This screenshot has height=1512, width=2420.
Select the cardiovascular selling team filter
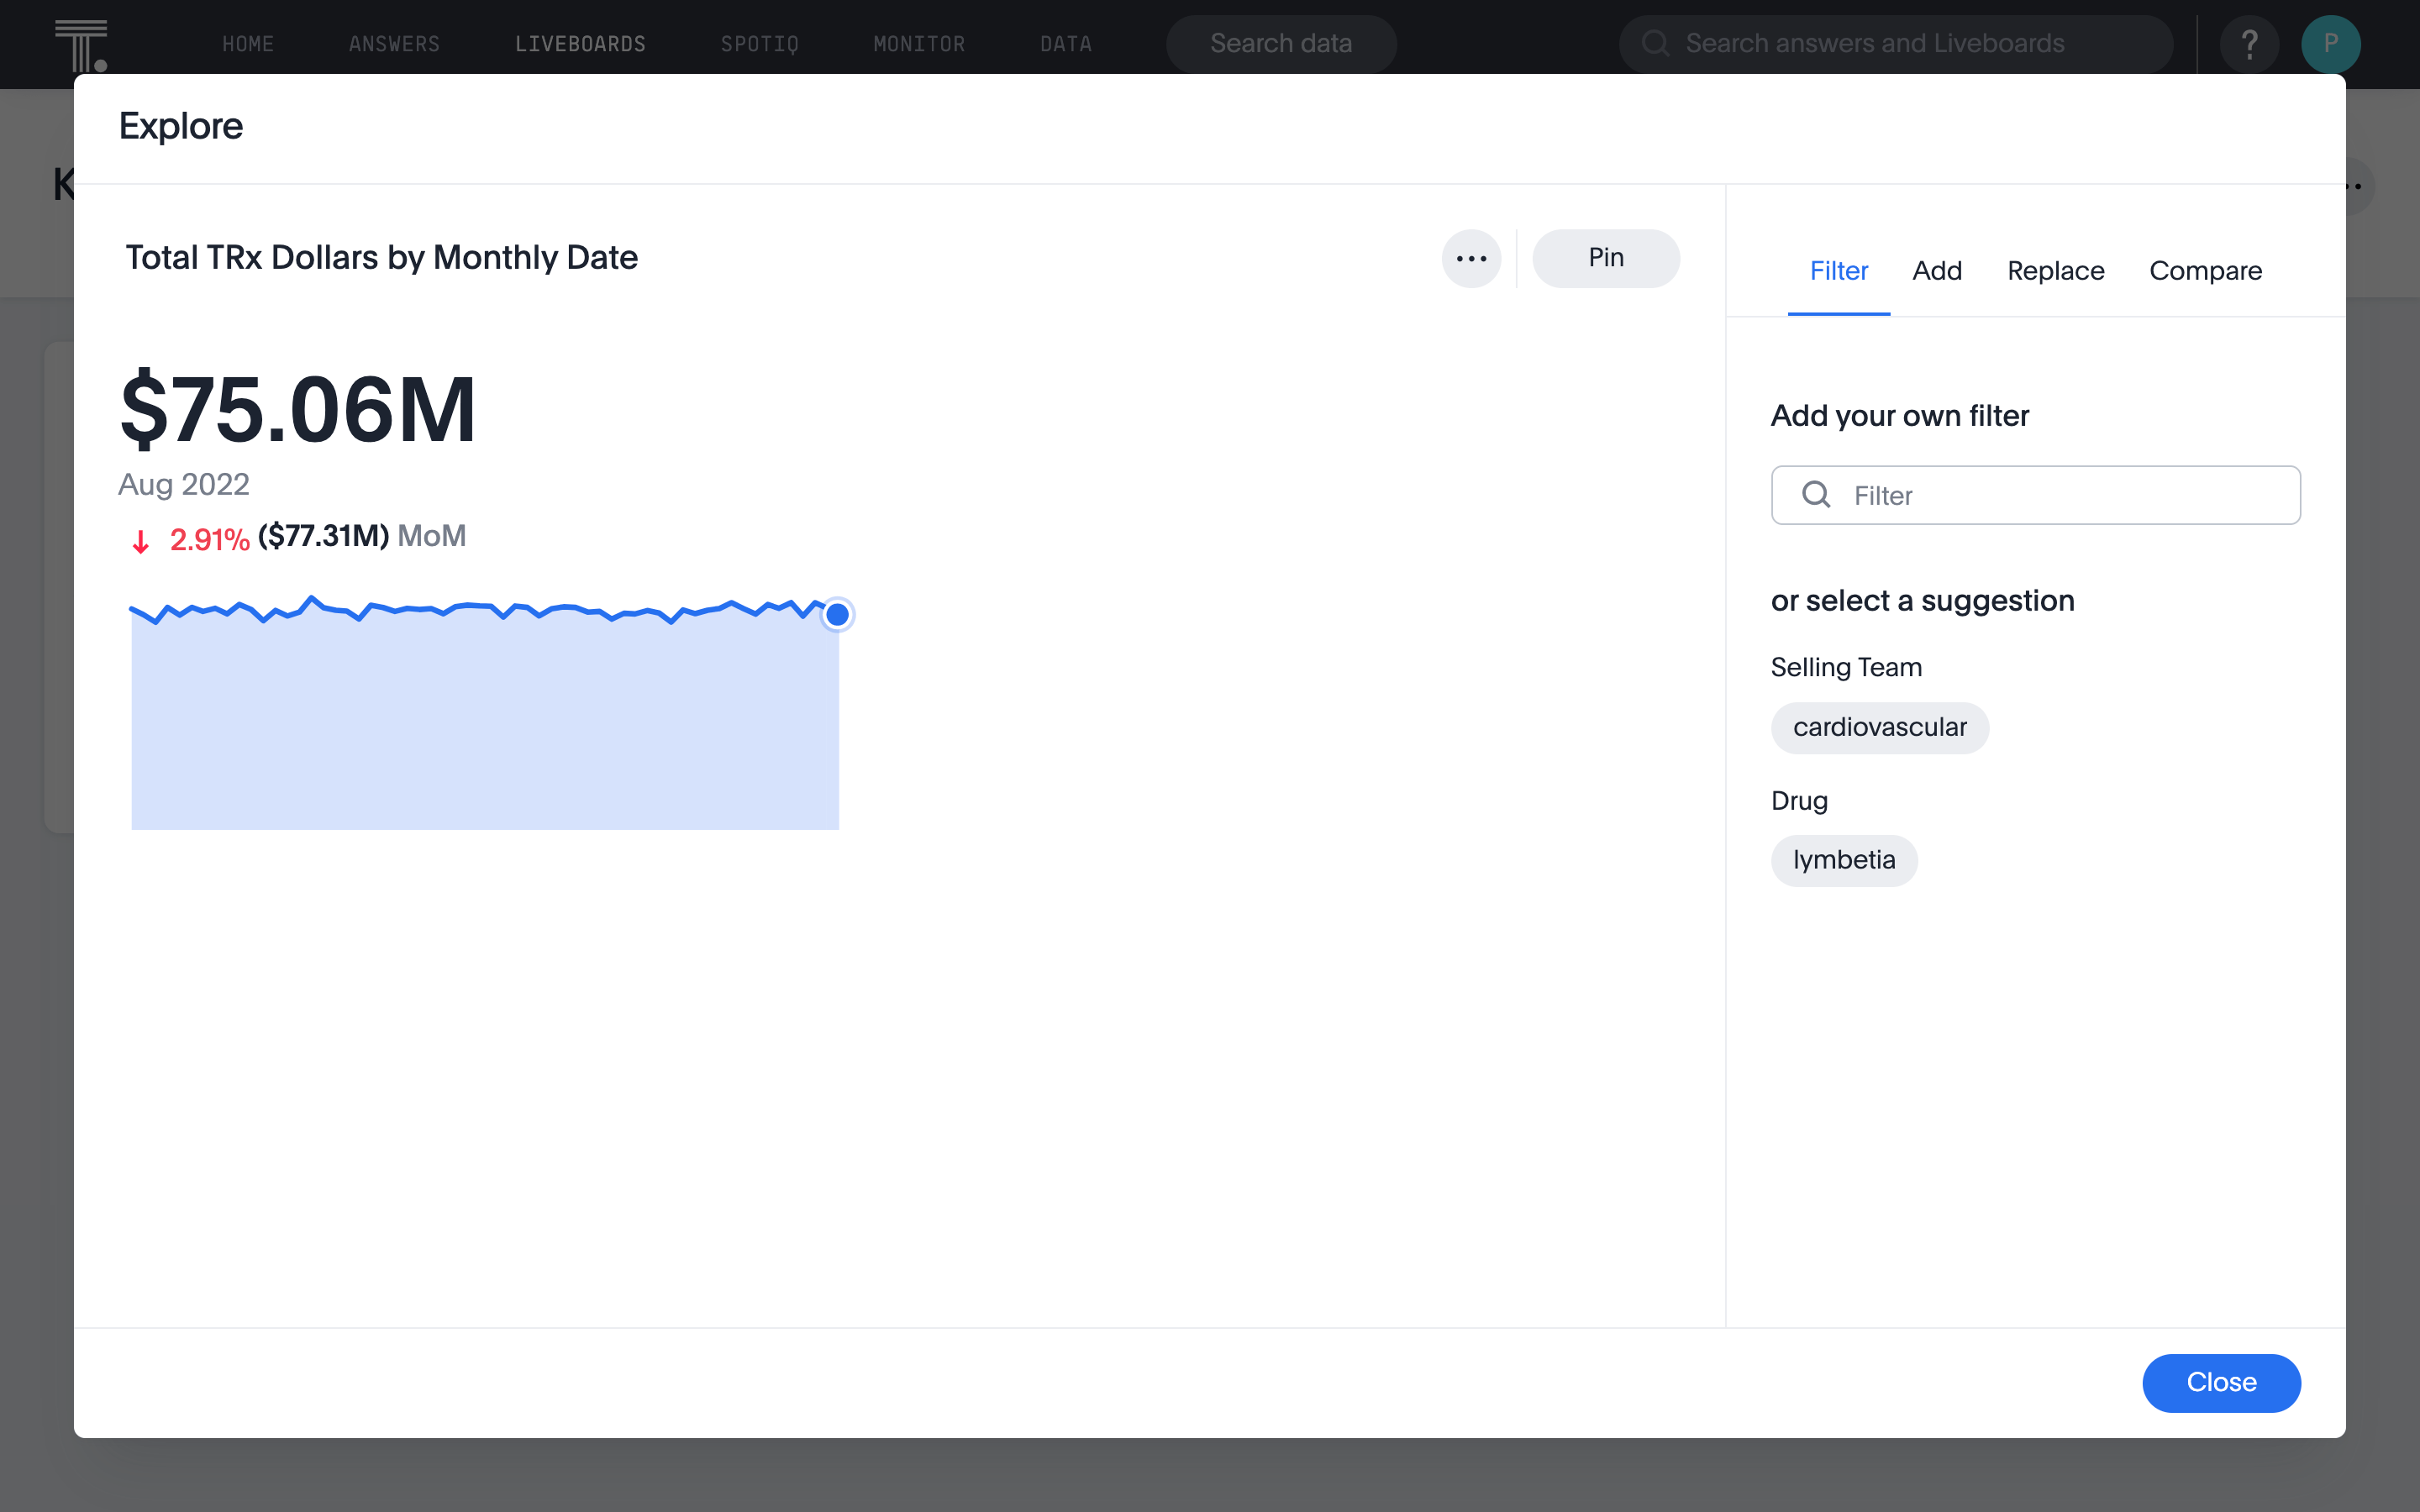(1880, 727)
